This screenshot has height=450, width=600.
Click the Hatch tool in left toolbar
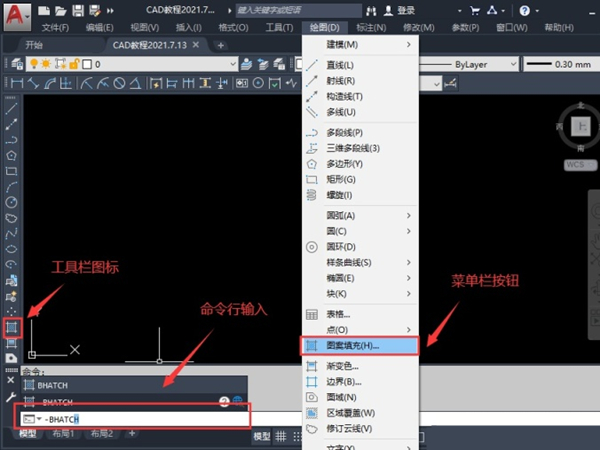pos(12,327)
